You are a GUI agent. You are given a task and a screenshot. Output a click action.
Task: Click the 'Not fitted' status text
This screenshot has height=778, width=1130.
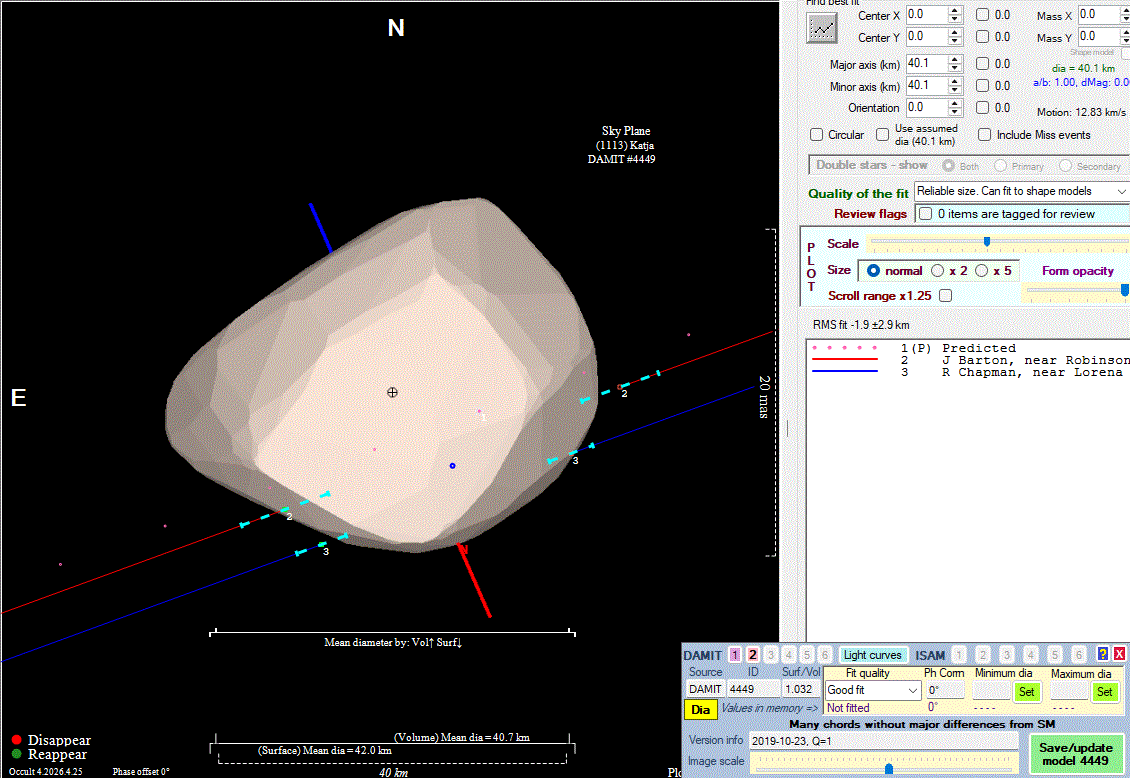click(x=848, y=708)
